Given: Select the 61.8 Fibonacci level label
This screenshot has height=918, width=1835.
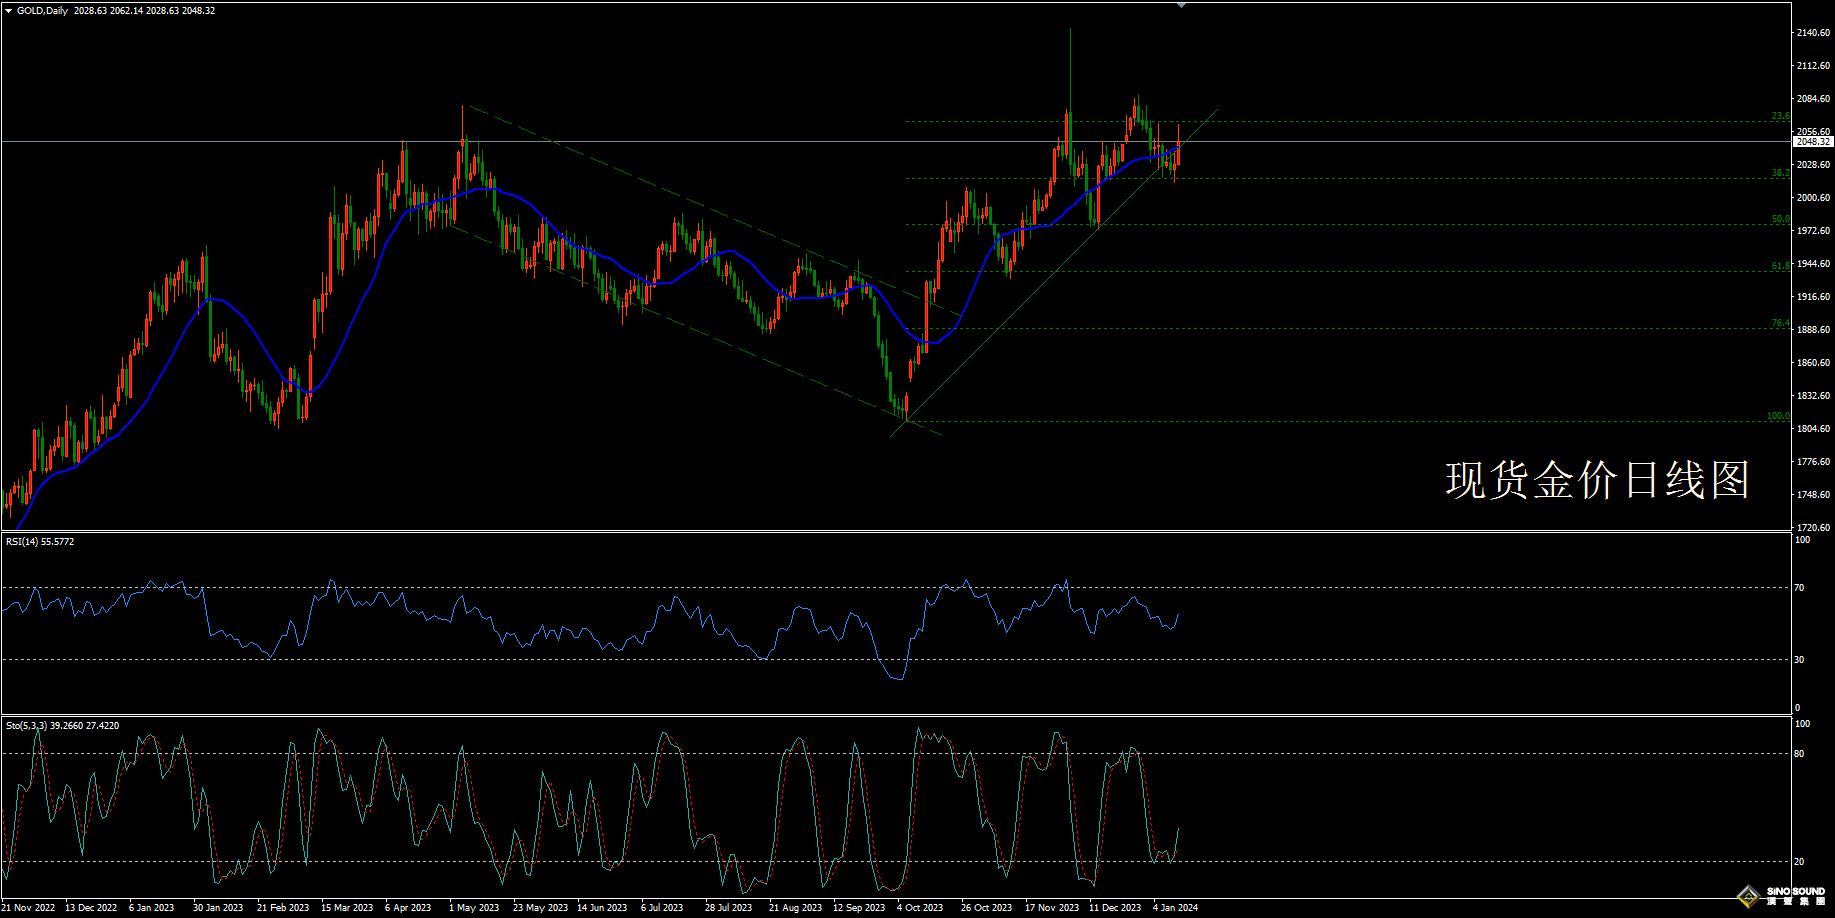Looking at the screenshot, I should 1780,266.
